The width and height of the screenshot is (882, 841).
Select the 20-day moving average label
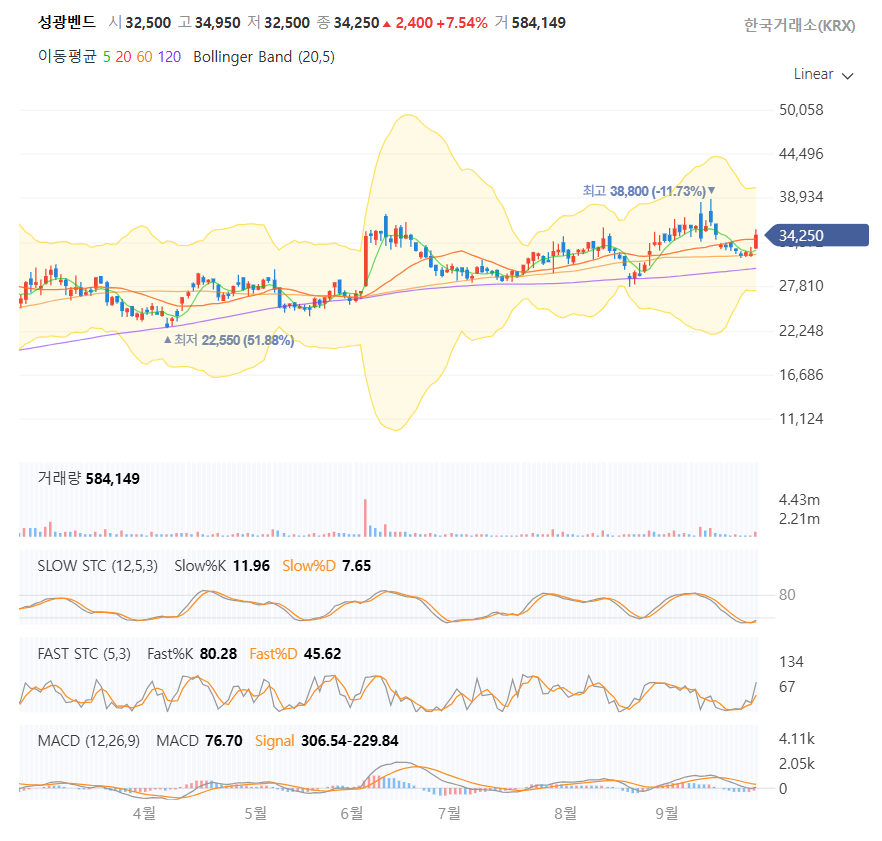(x=123, y=57)
